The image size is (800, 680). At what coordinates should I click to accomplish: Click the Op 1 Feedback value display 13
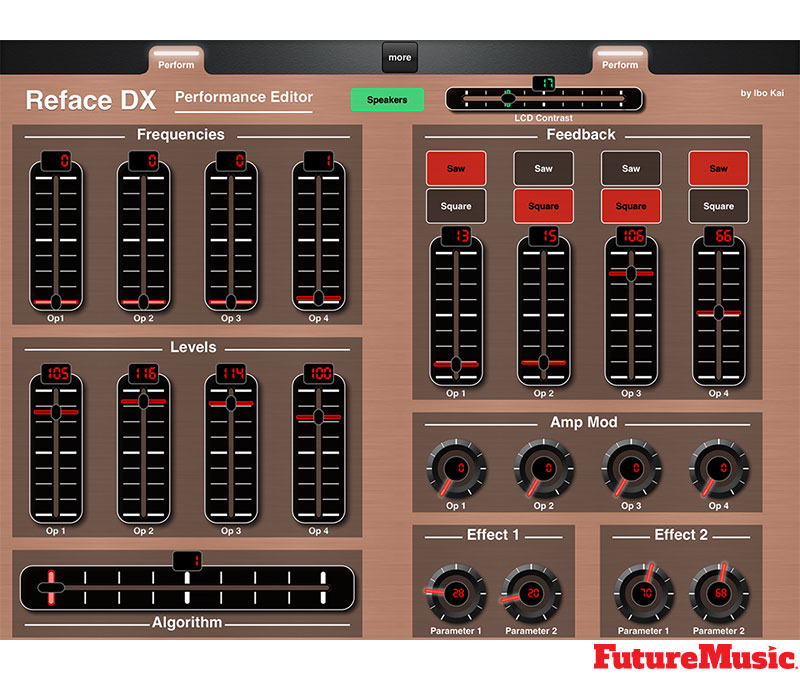pos(456,236)
